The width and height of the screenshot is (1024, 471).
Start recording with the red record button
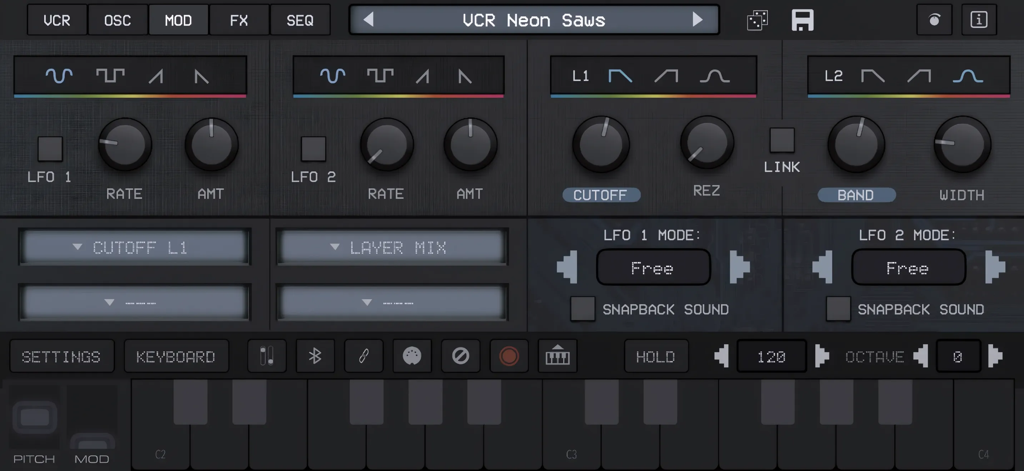click(x=509, y=357)
